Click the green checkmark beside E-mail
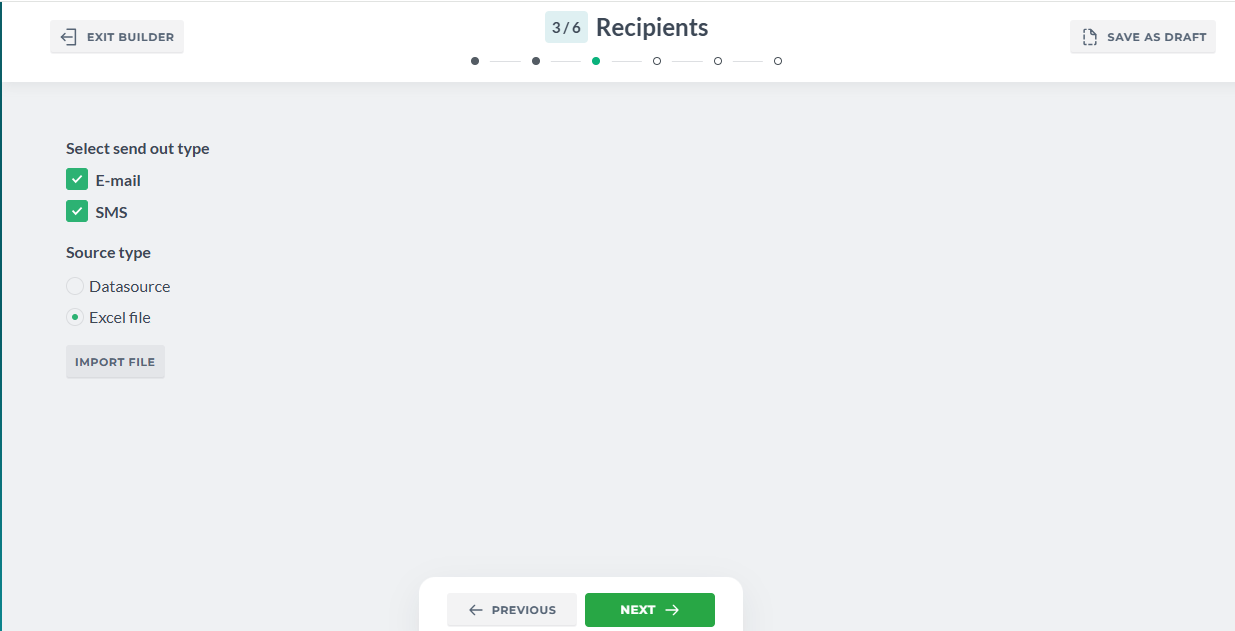The width and height of the screenshot is (1235, 631). point(77,180)
